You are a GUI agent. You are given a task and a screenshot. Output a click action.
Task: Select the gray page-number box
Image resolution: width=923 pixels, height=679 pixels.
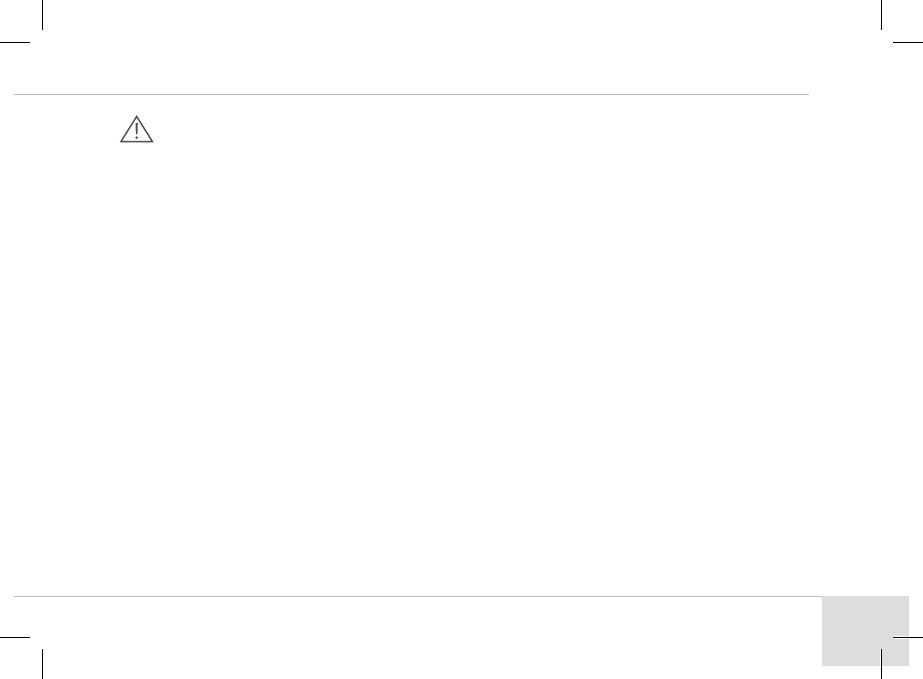865,630
